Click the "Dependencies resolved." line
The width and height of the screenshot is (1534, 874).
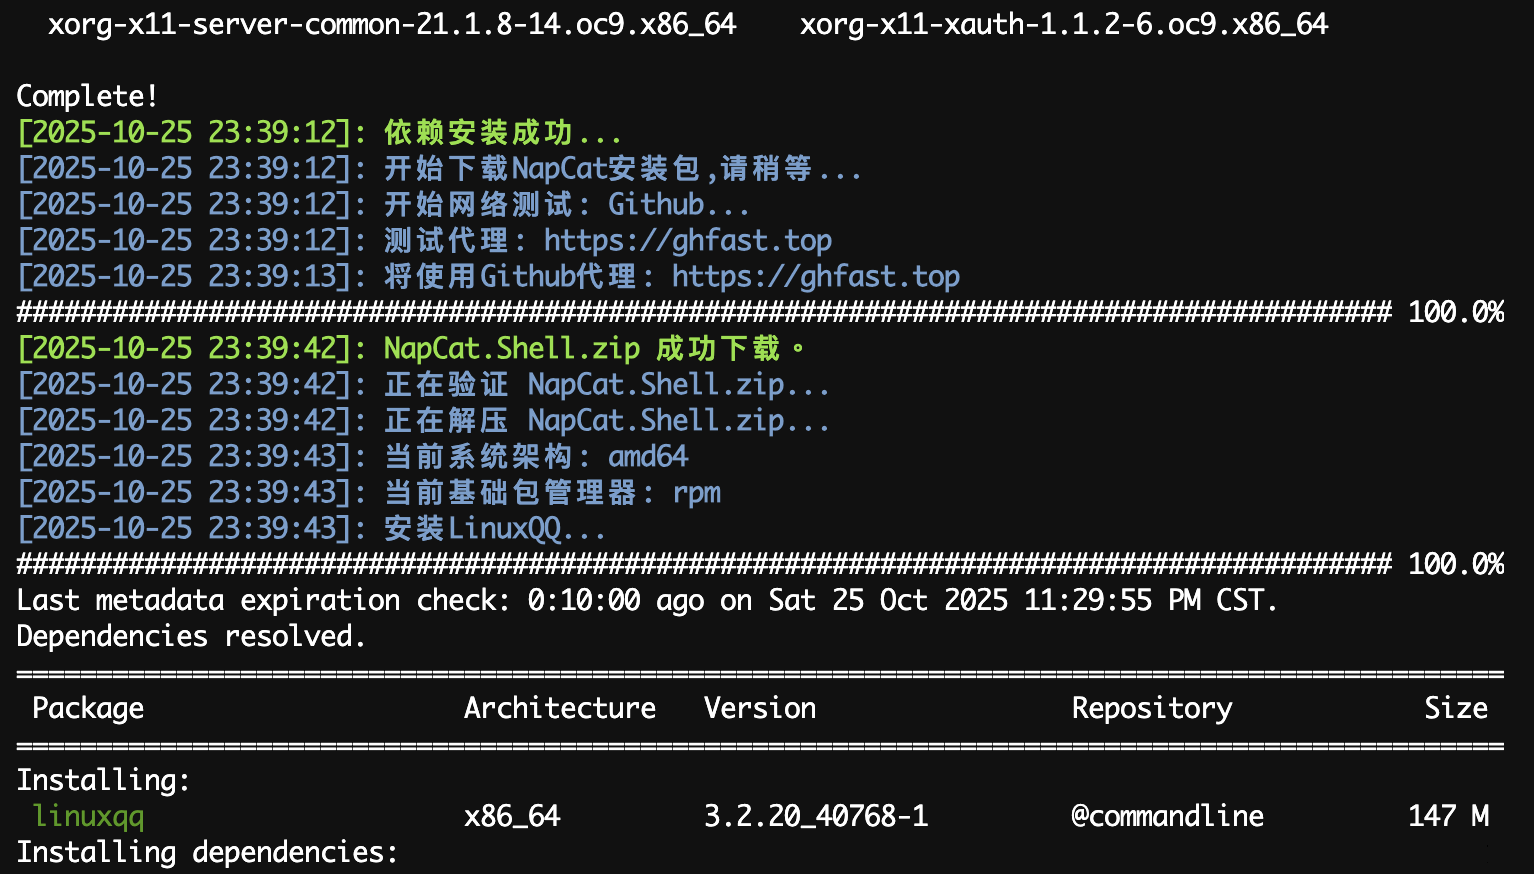pos(191,636)
